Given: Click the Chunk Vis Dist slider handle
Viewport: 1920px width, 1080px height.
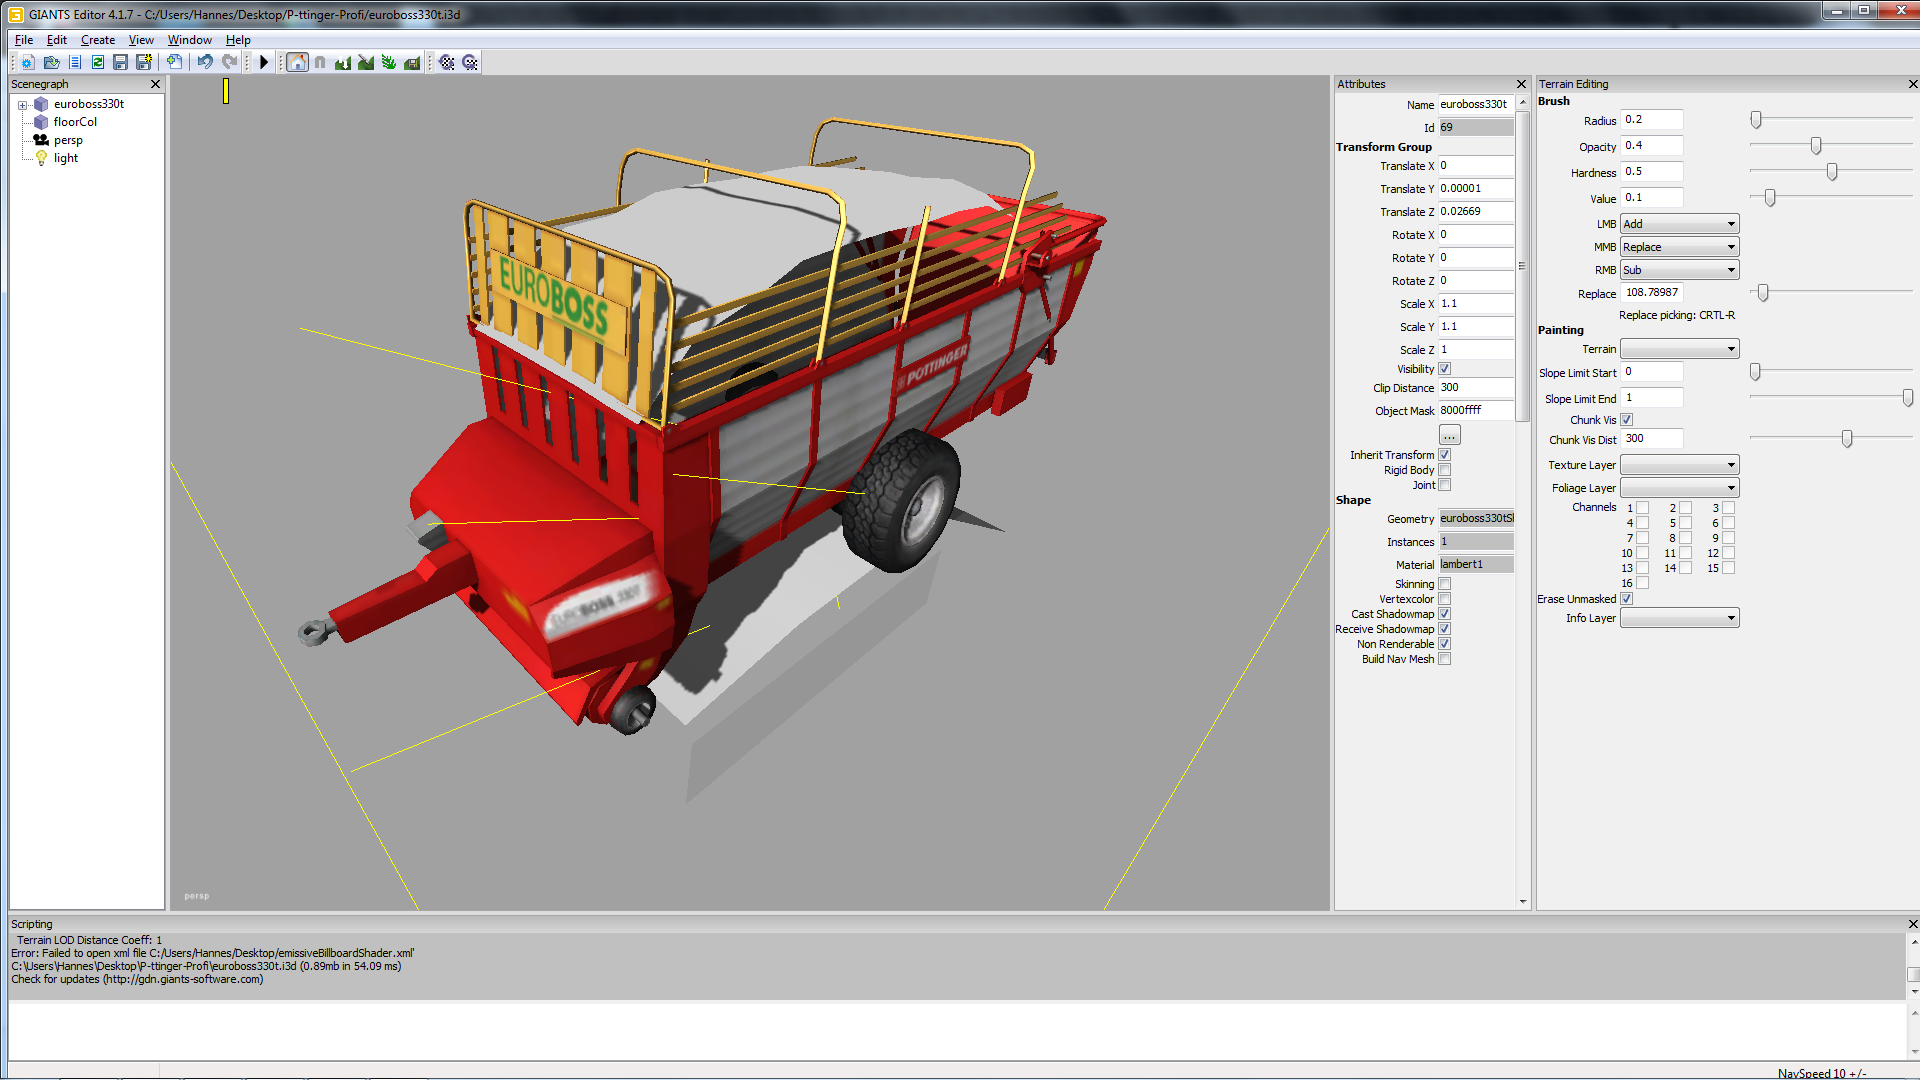Looking at the screenshot, I should pos(1847,439).
